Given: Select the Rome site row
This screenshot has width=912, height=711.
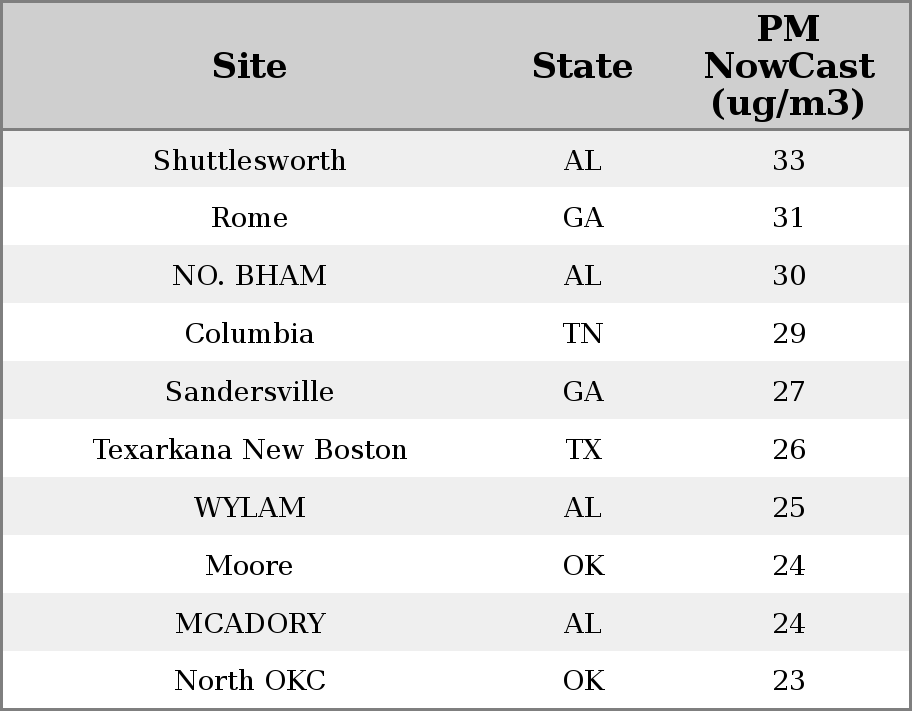Looking at the screenshot, I should [x=249, y=218].
